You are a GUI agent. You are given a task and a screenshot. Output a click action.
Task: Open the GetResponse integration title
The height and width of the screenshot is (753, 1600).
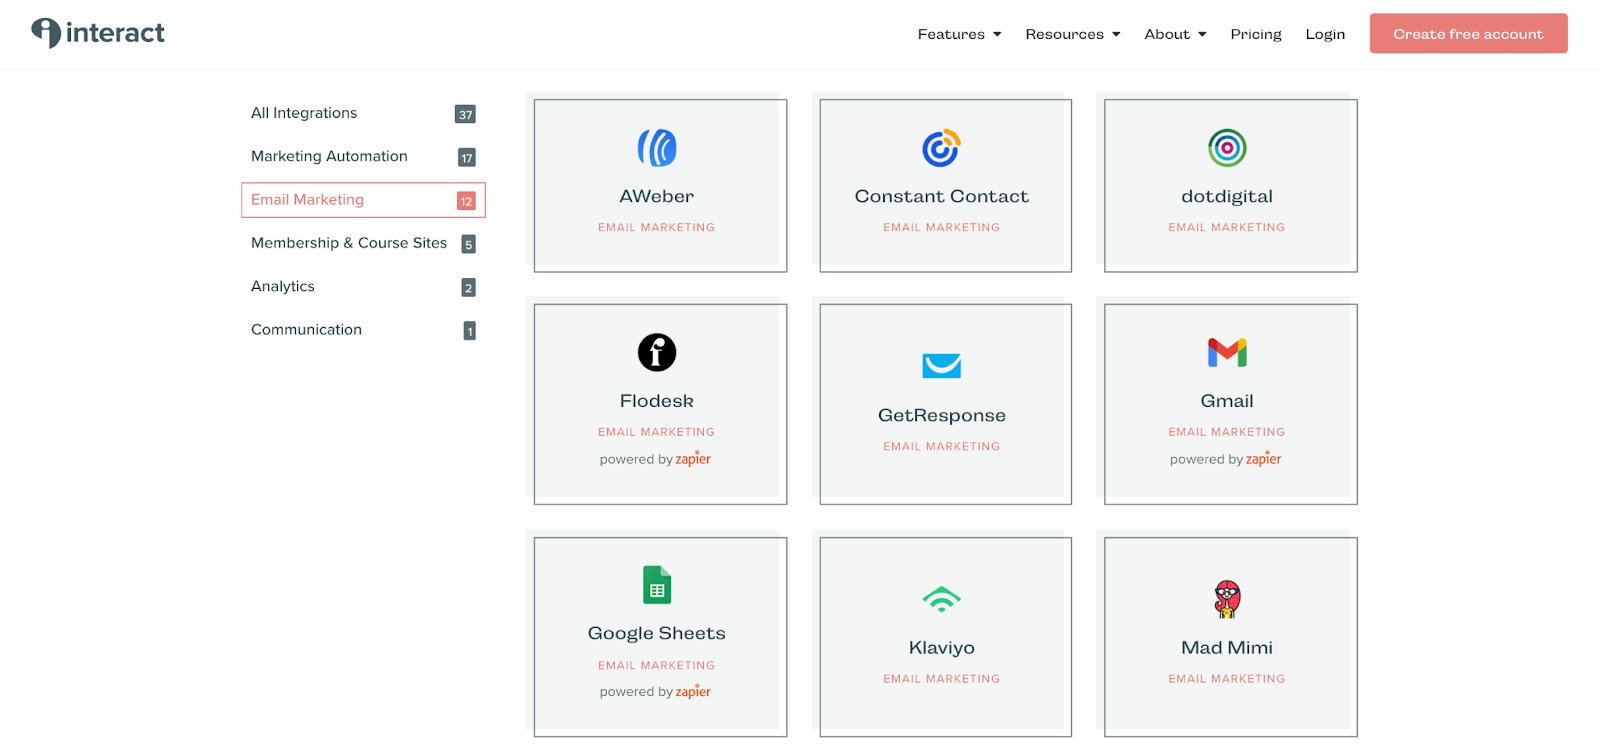[941, 415]
